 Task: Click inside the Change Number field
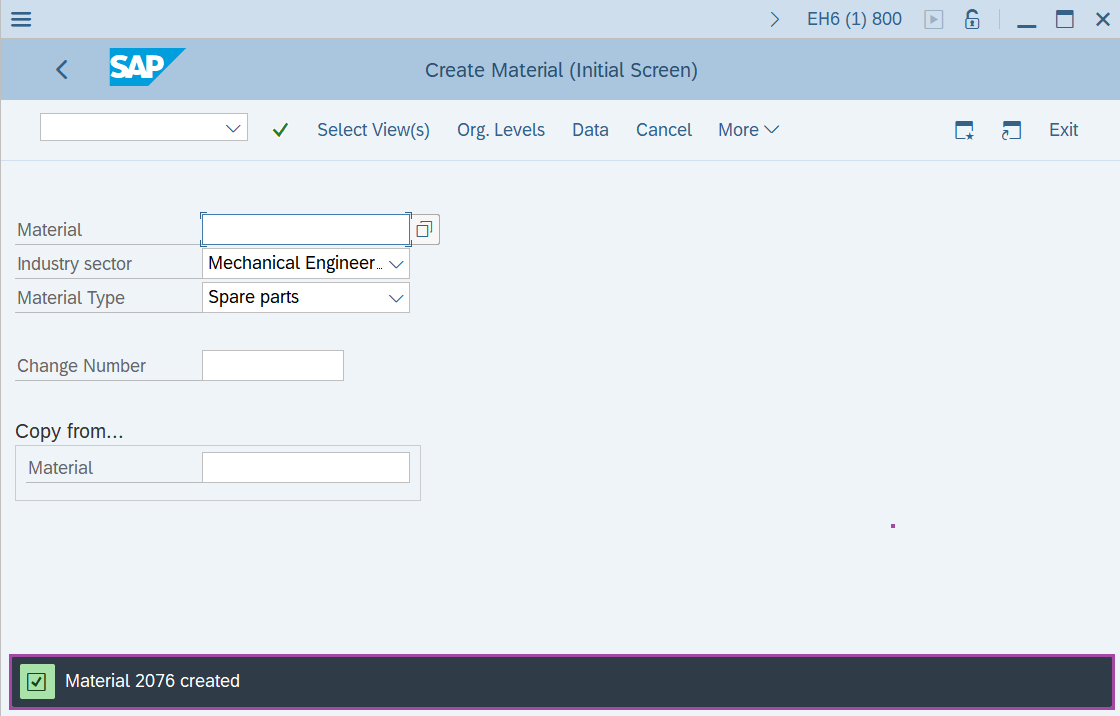272,365
